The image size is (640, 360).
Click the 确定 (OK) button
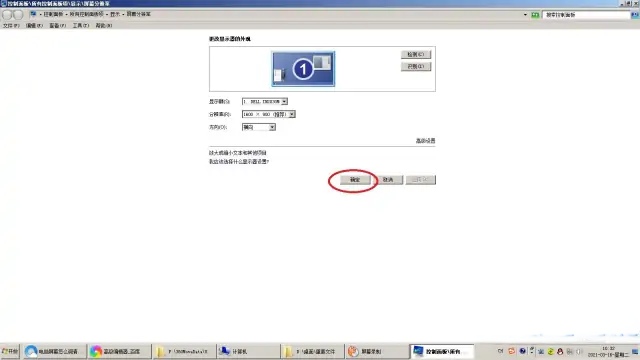pyautogui.click(x=355, y=180)
